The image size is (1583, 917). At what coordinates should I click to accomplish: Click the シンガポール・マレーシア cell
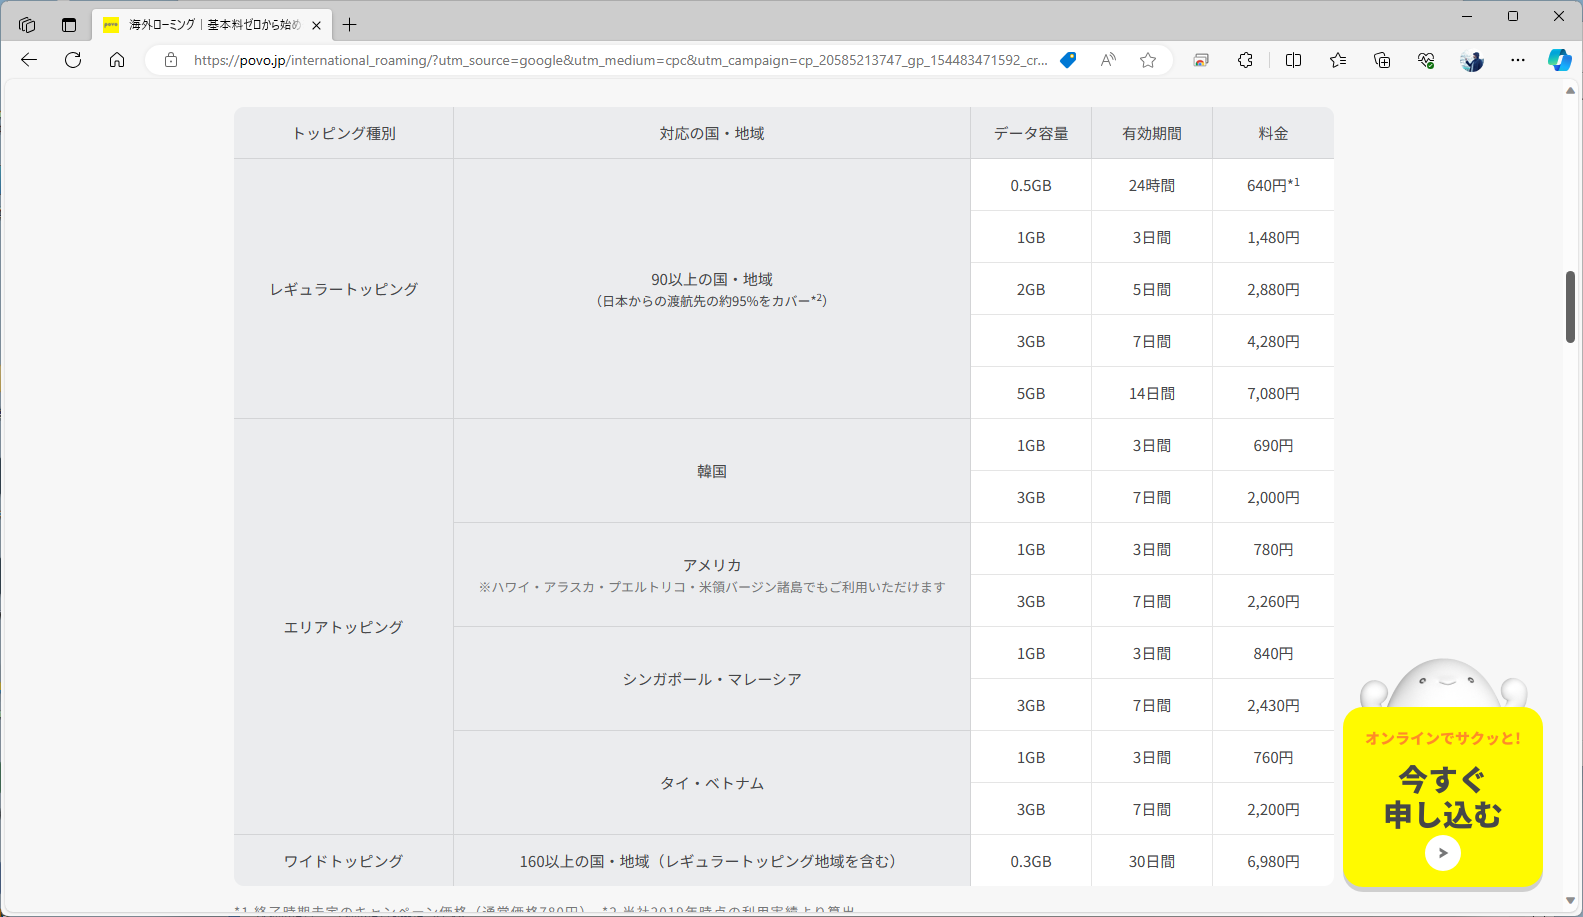712,679
